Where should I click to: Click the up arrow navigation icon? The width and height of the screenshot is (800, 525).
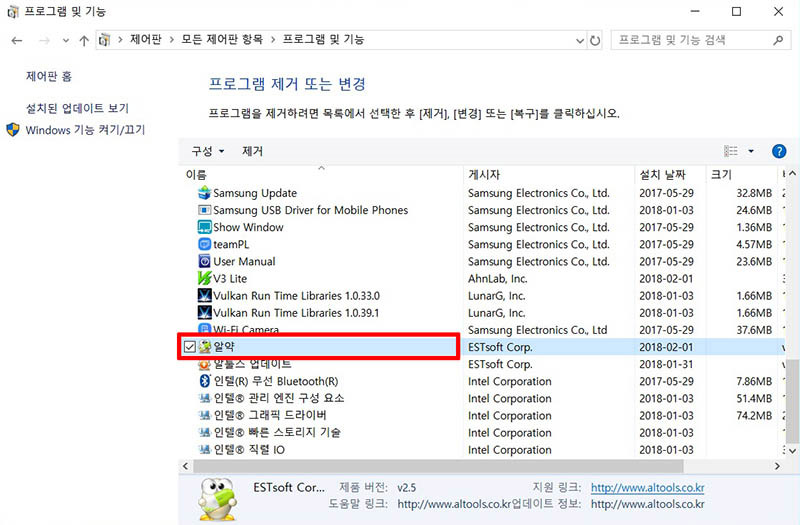coord(83,40)
